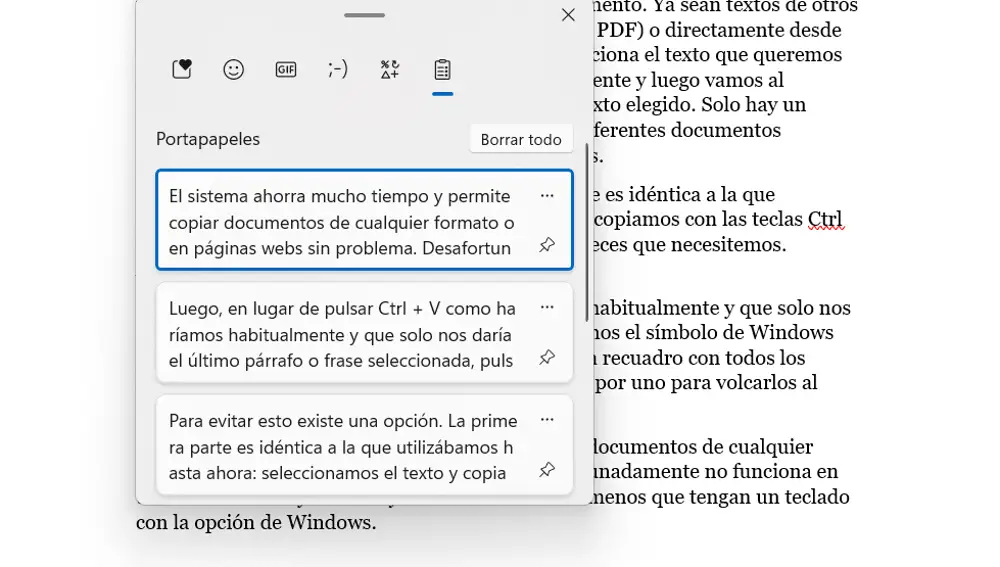The height and width of the screenshot is (567, 1000).
Task: Paste the 'Luego, en lugar de pulsar' entry
Action: coord(365,333)
